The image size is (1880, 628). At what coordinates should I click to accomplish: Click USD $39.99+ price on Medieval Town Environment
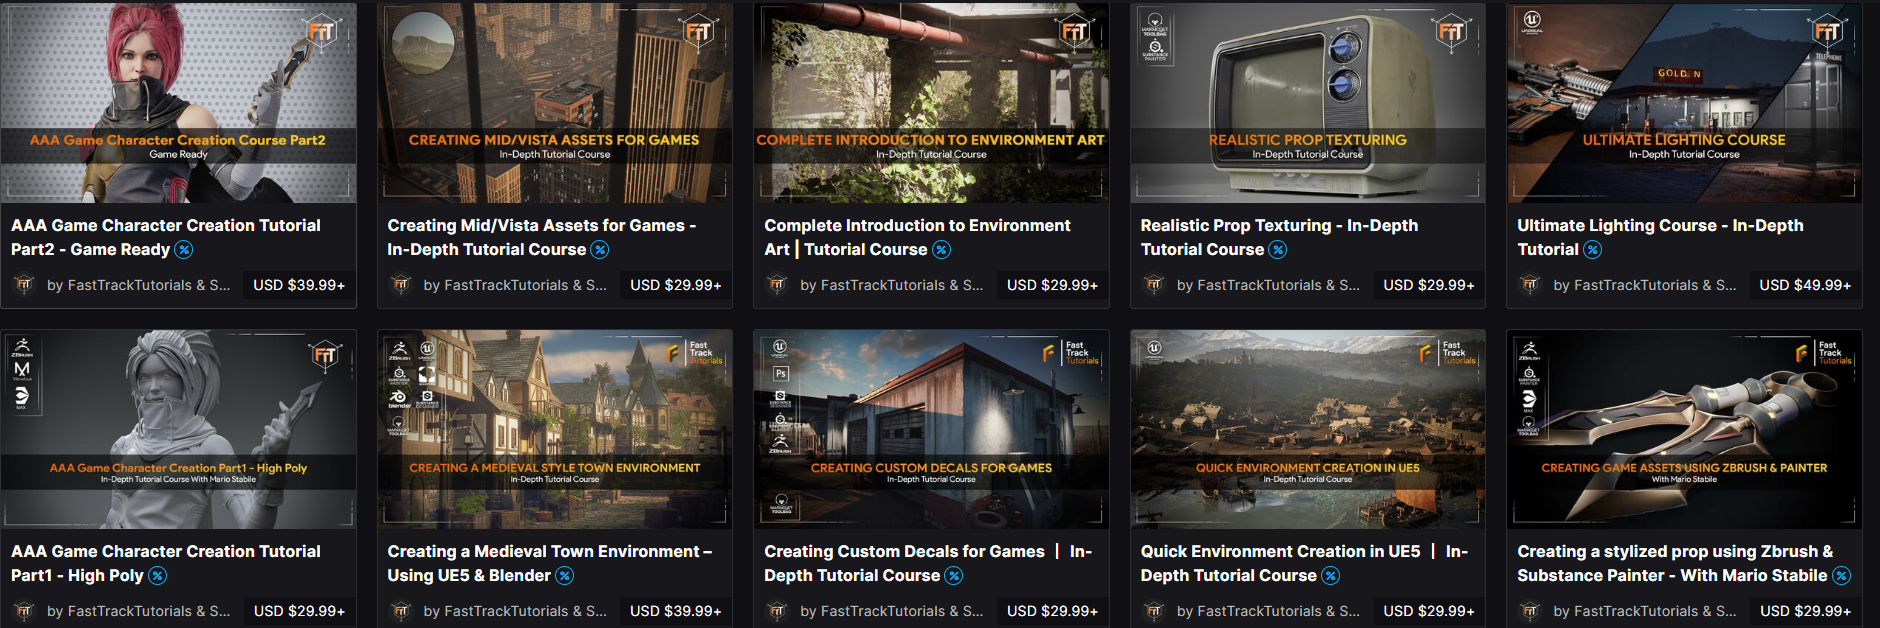click(675, 611)
